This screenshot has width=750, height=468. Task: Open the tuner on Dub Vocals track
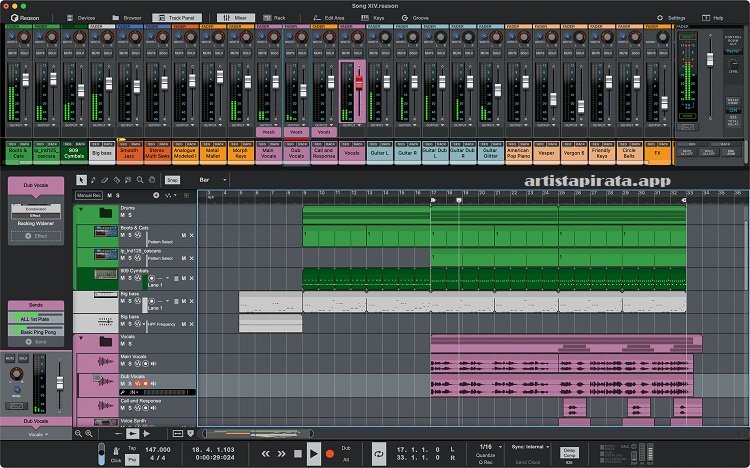click(123, 392)
